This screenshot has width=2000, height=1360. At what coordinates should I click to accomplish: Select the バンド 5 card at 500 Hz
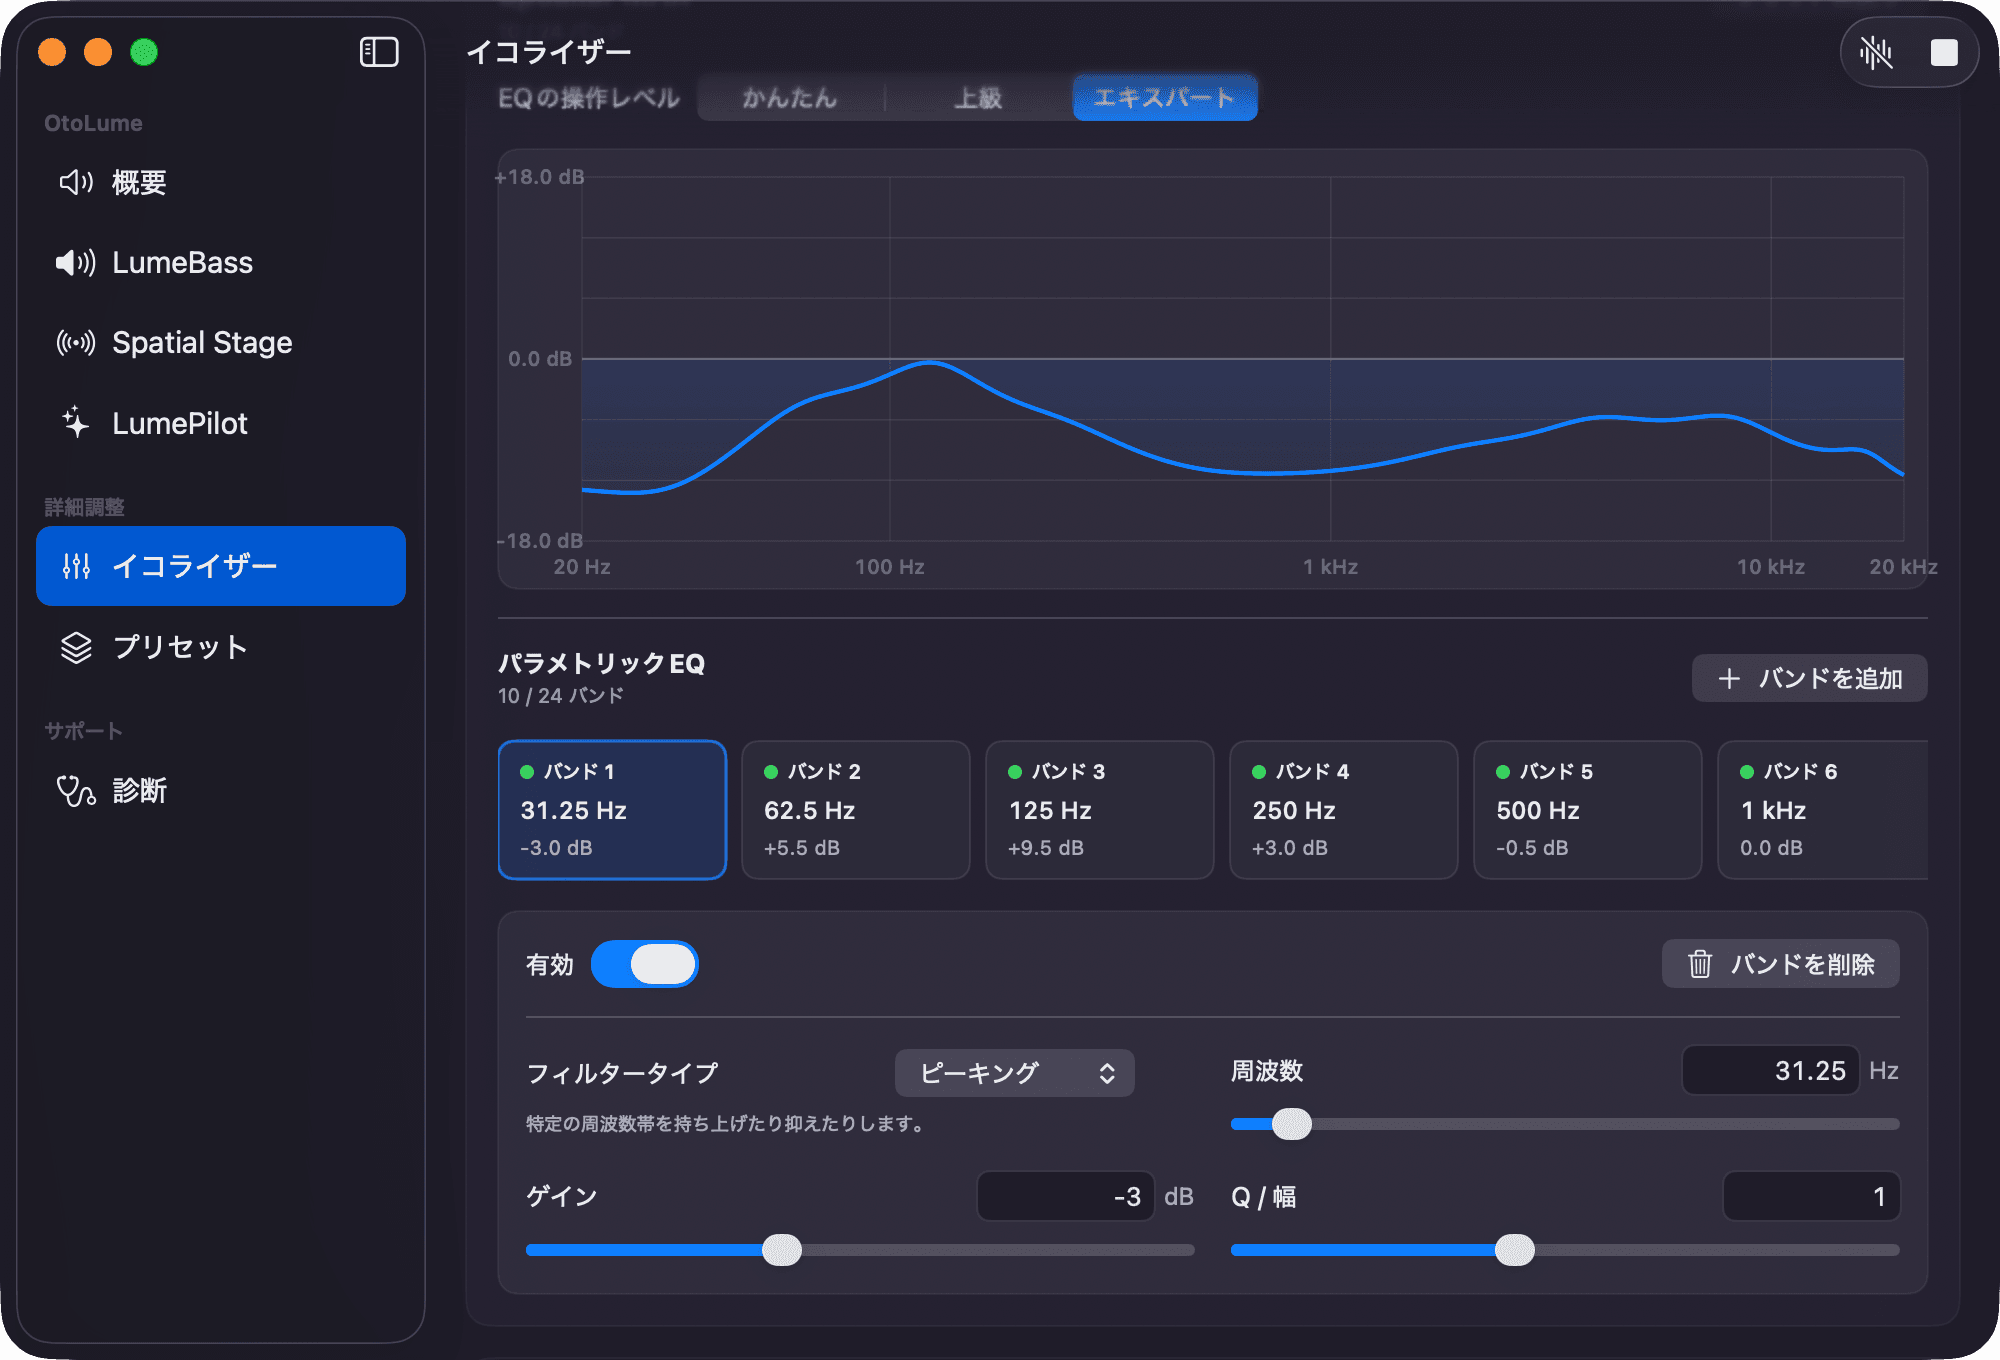click(1588, 810)
